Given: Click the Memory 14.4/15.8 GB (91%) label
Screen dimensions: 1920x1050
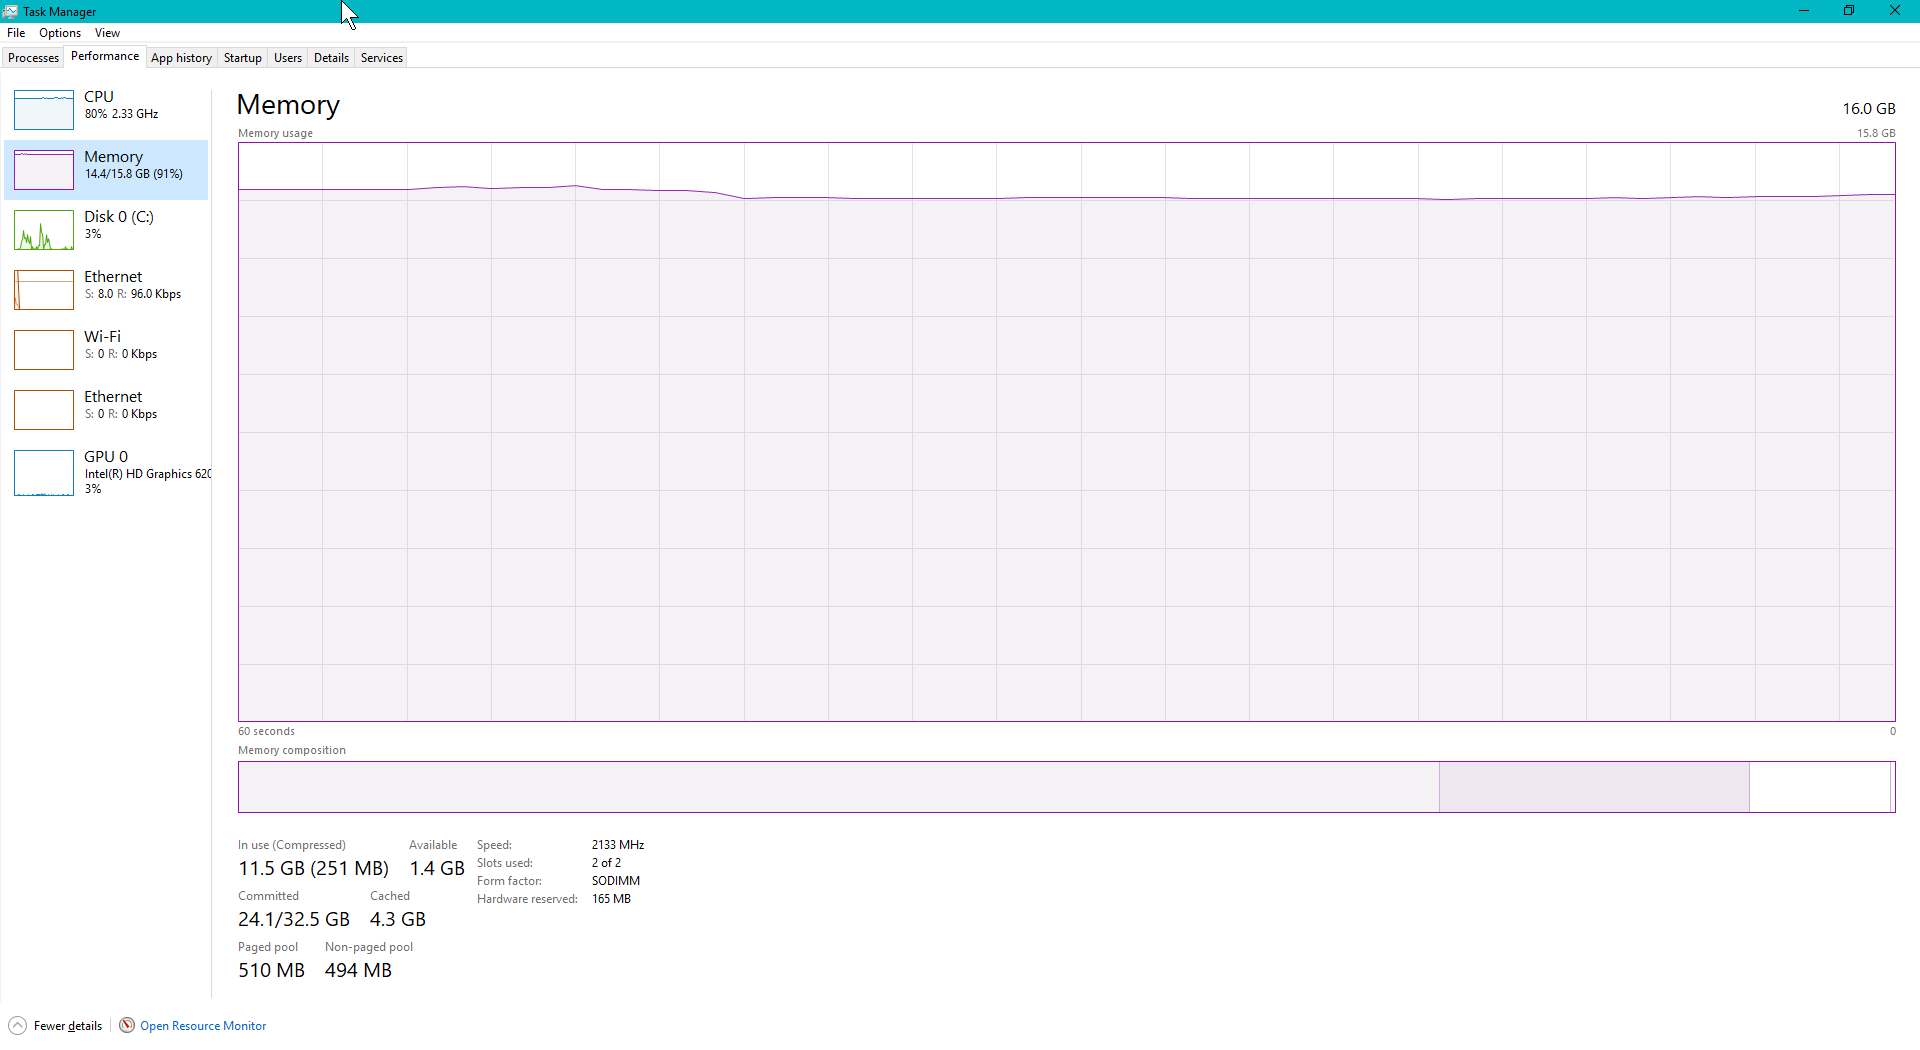Looking at the screenshot, I should point(133,165).
